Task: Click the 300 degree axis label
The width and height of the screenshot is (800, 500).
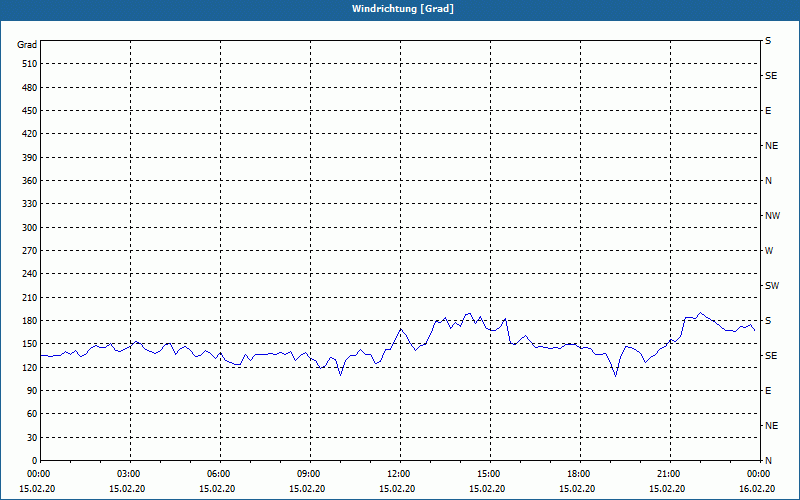Action: [x=30, y=228]
